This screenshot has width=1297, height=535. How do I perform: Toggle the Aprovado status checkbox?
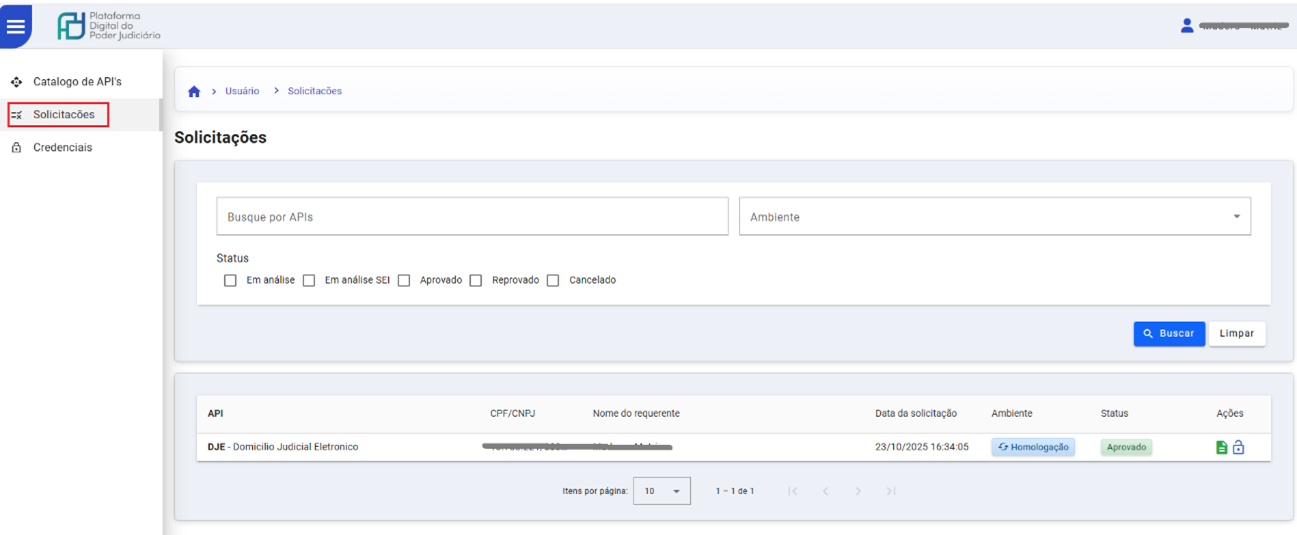click(x=404, y=281)
